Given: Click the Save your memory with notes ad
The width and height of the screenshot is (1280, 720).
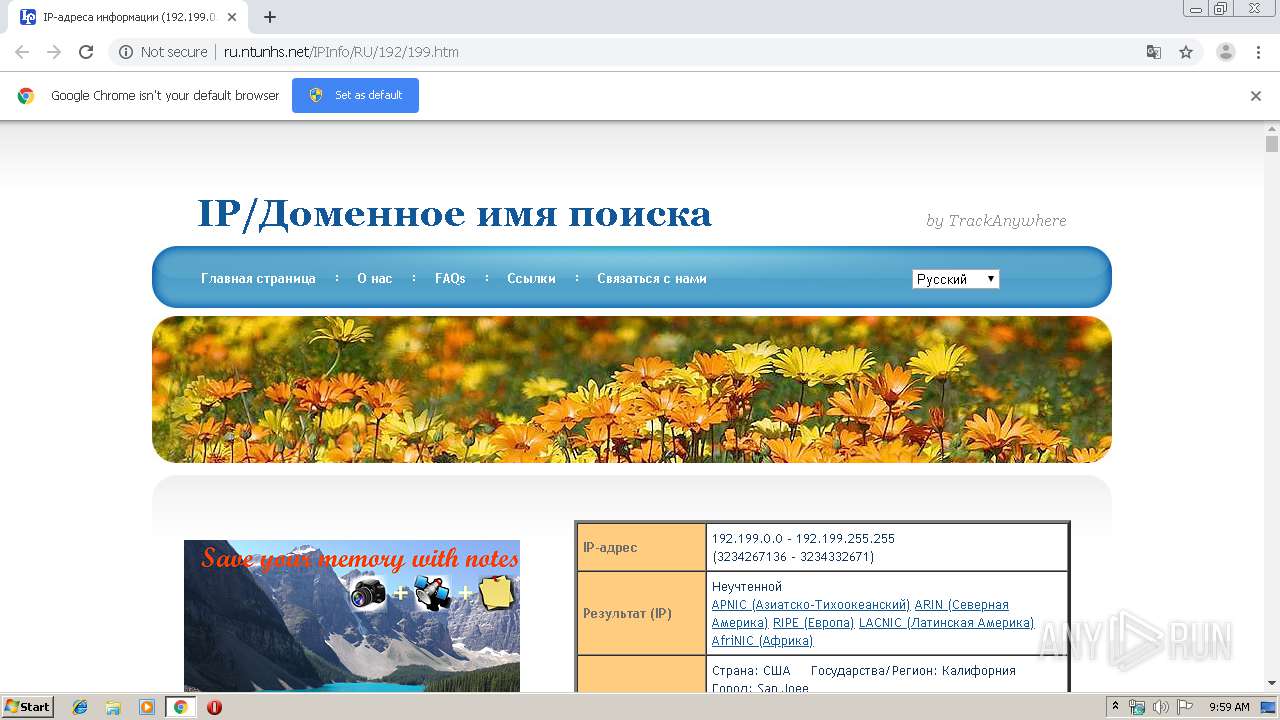Looking at the screenshot, I should [x=352, y=616].
